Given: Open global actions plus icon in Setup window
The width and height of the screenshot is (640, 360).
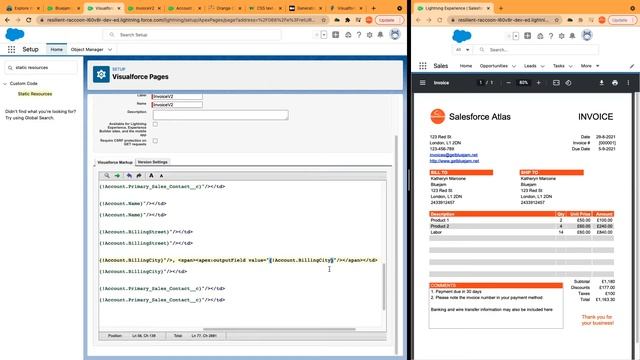Looking at the screenshot, I should [336, 35].
